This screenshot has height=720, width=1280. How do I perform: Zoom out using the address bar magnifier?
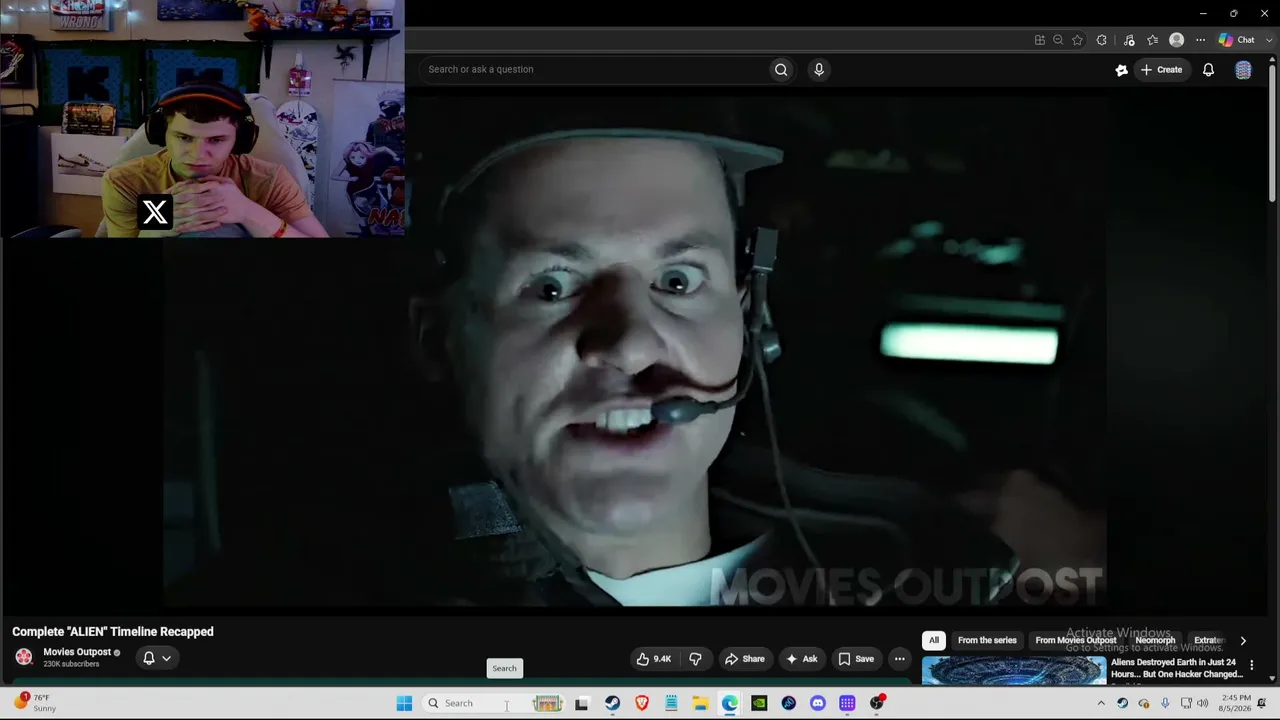[1058, 40]
